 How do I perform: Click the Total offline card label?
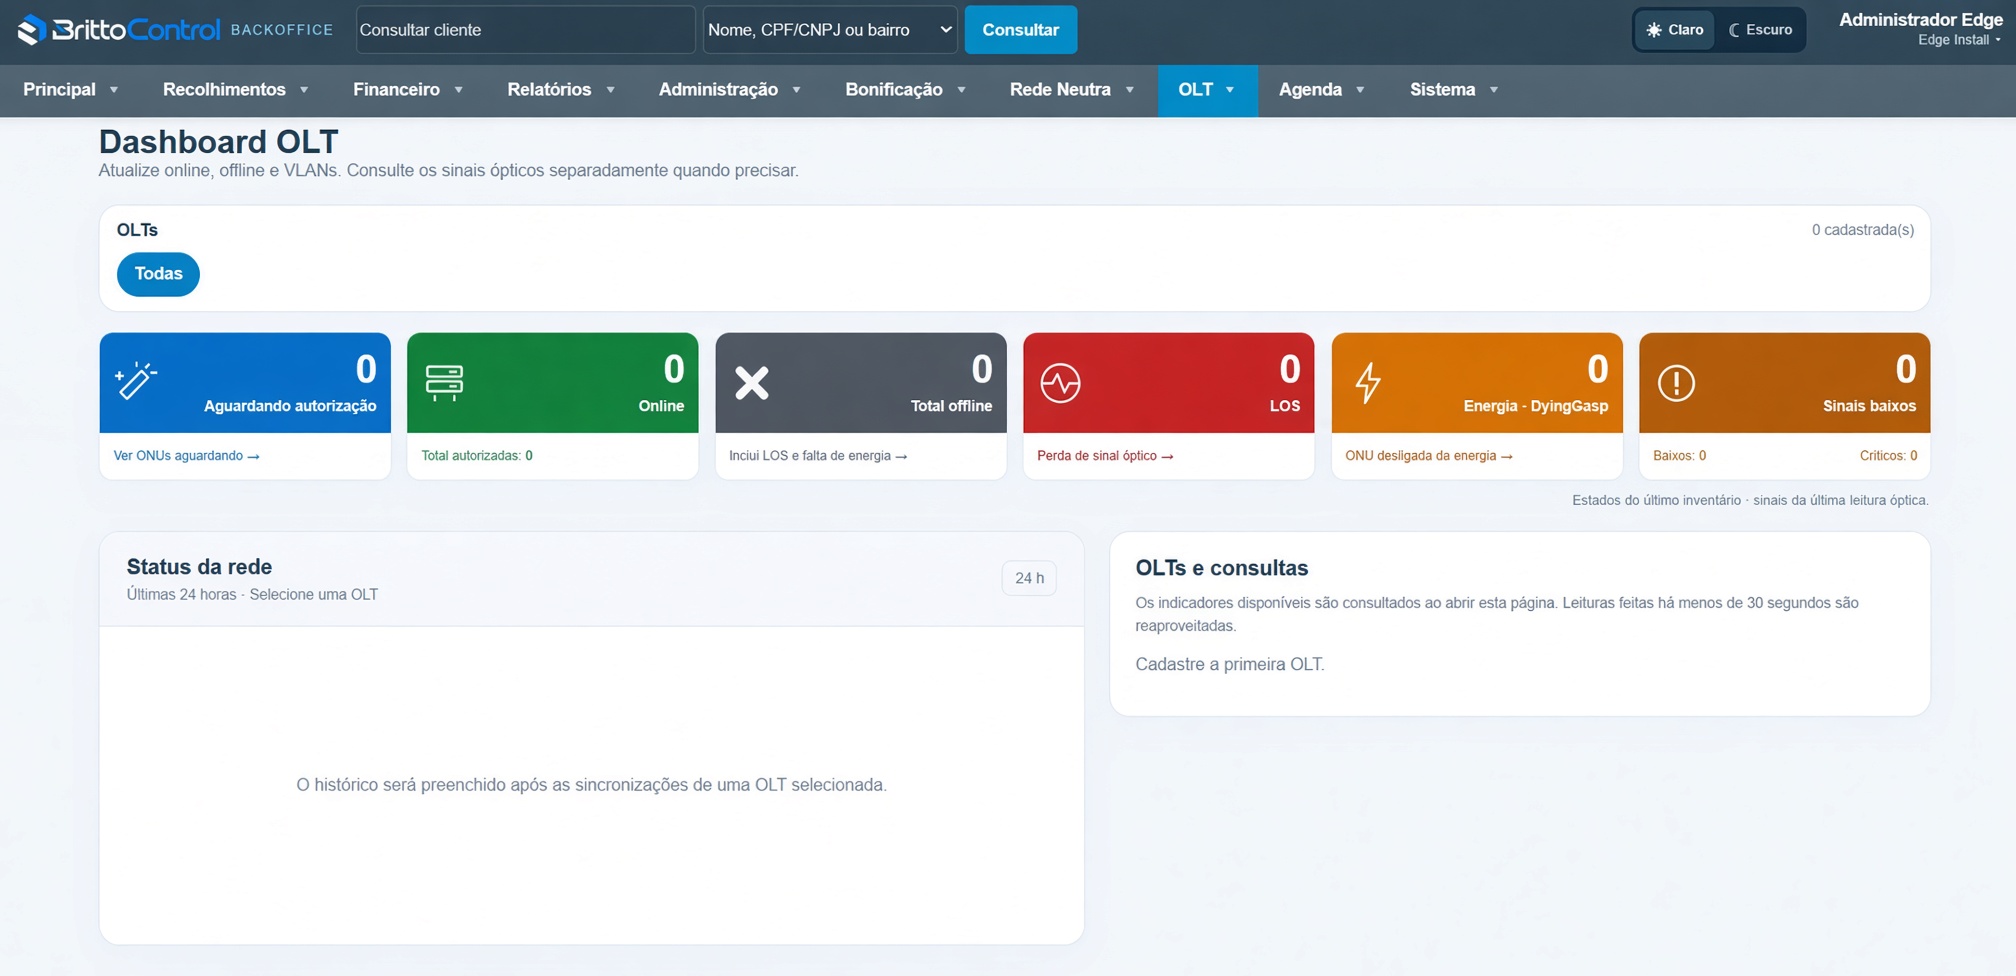click(951, 406)
